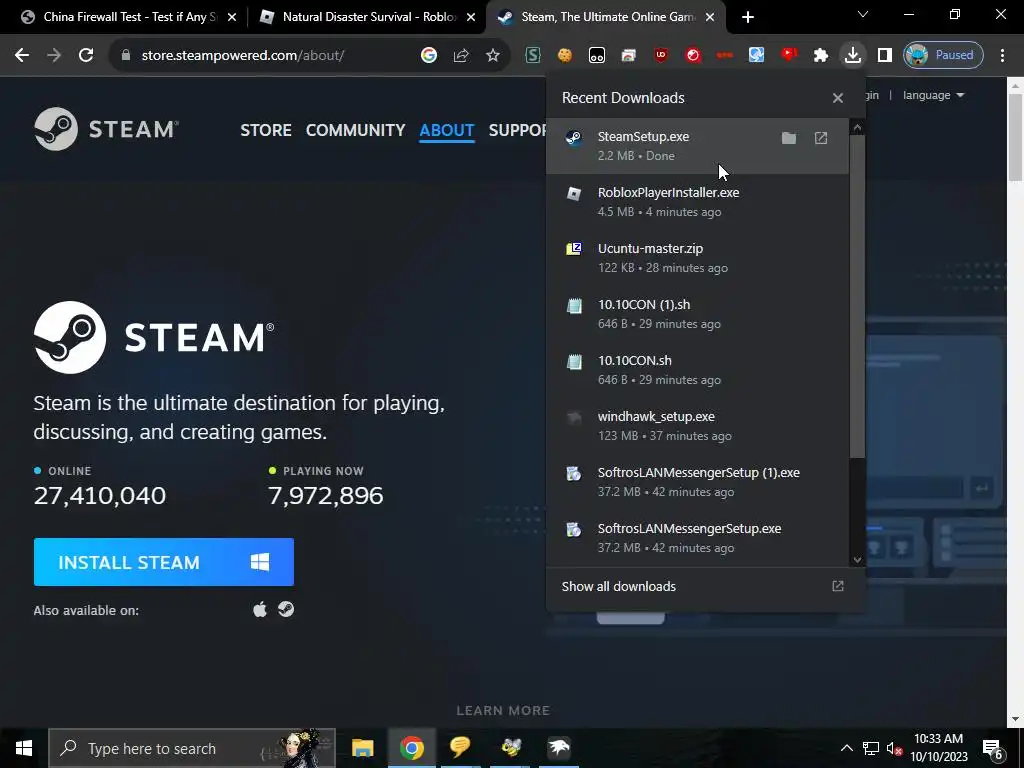Screen dimensions: 1024x768
Task: Click LEARN MORE link
Action: pyautogui.click(x=504, y=711)
